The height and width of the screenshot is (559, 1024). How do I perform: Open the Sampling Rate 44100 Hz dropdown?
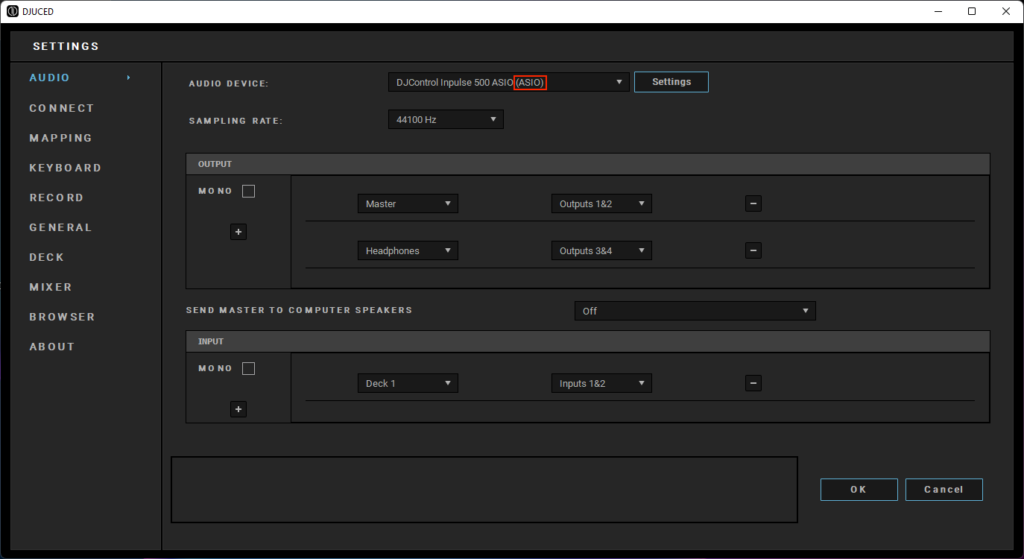coord(446,120)
